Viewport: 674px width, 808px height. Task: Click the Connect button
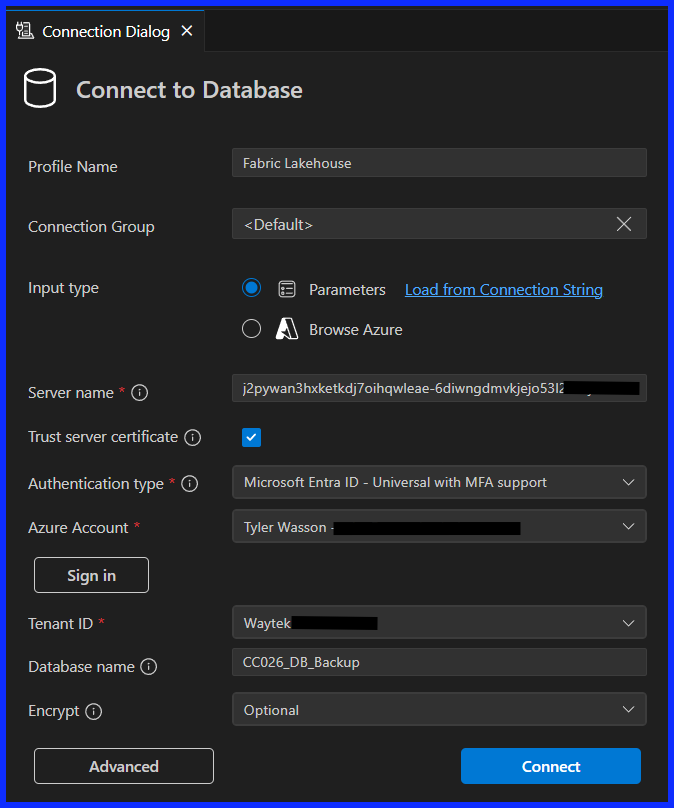point(551,766)
